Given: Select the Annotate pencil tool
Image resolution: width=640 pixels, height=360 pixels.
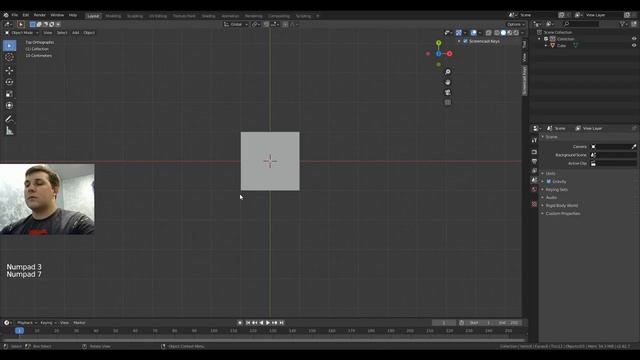Looking at the screenshot, I should click(x=9, y=119).
